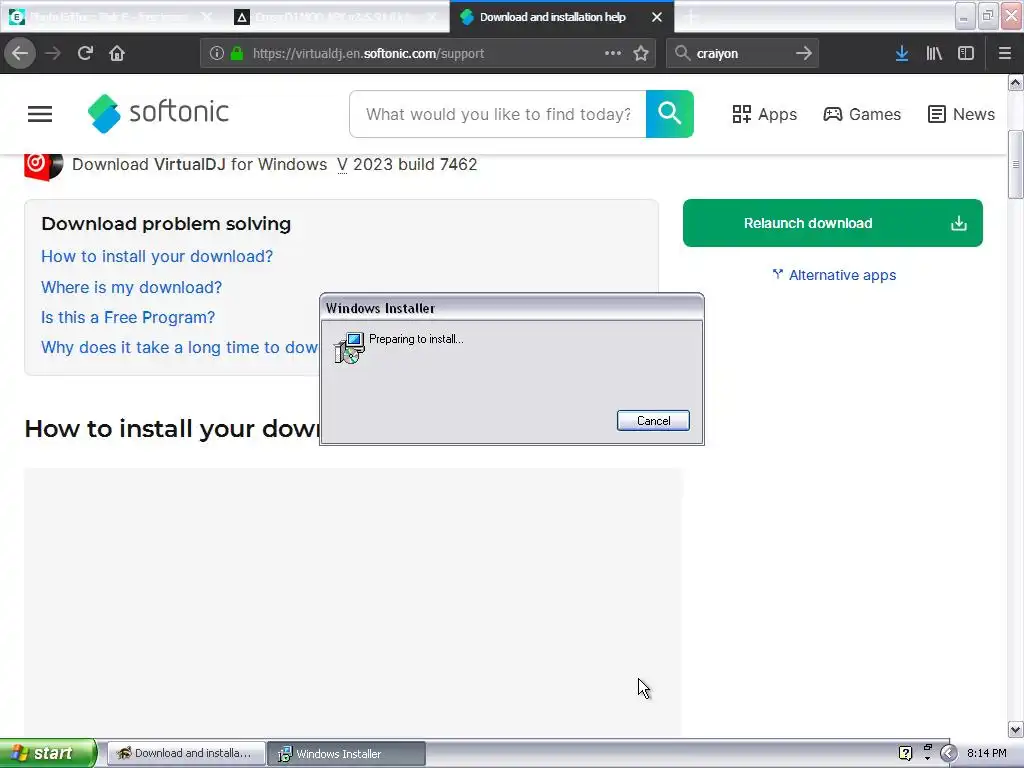Click the page scrollbar down arrow
The width and height of the screenshot is (1024, 768).
1015,729
